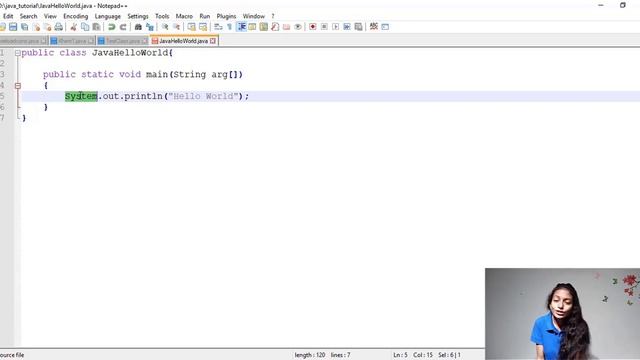Open the View menu

point(50,16)
